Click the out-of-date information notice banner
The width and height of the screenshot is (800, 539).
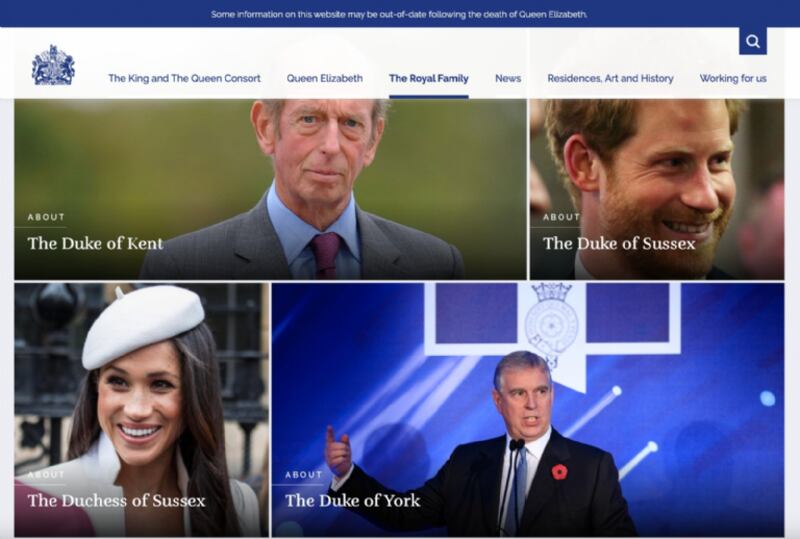[400, 14]
